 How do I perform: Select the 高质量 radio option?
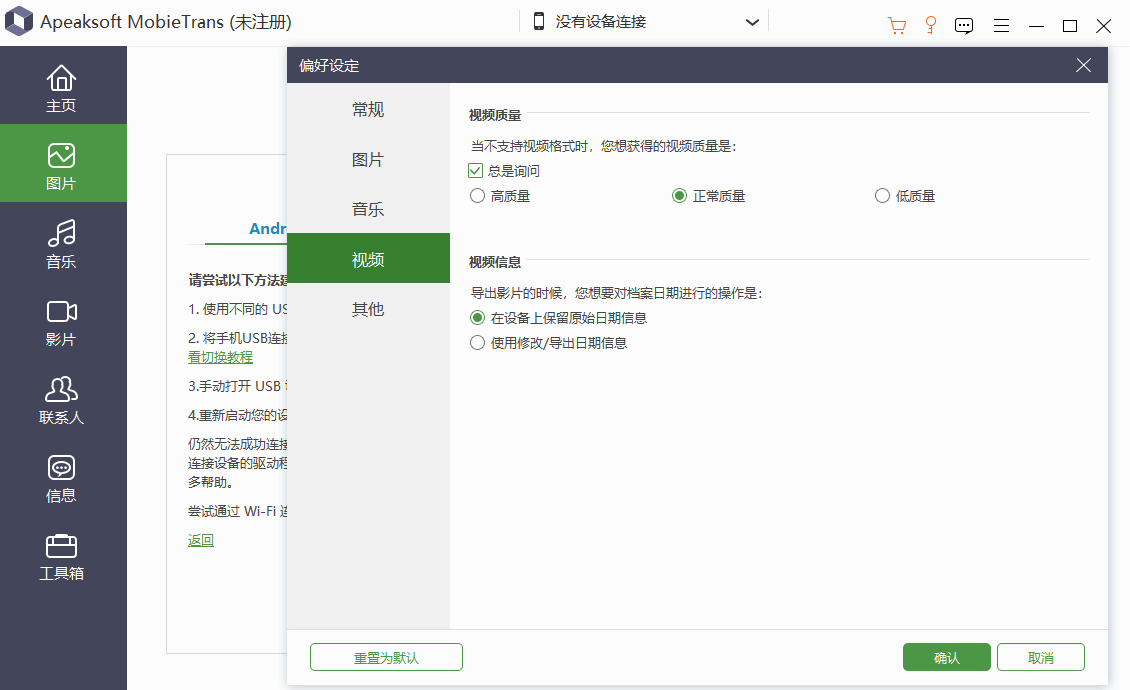(x=478, y=196)
